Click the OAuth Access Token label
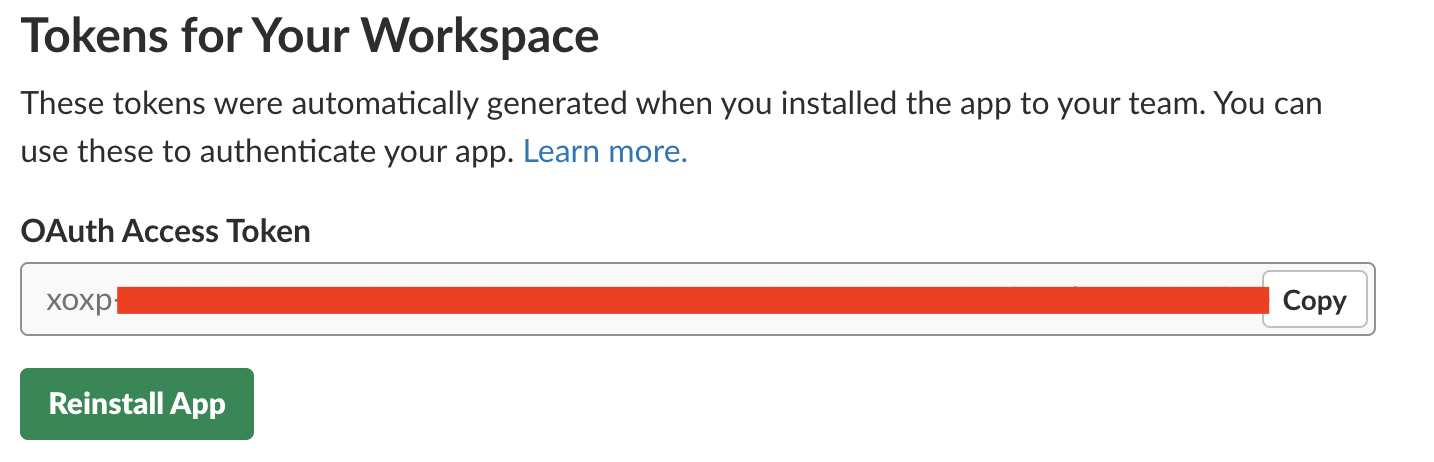 point(165,232)
